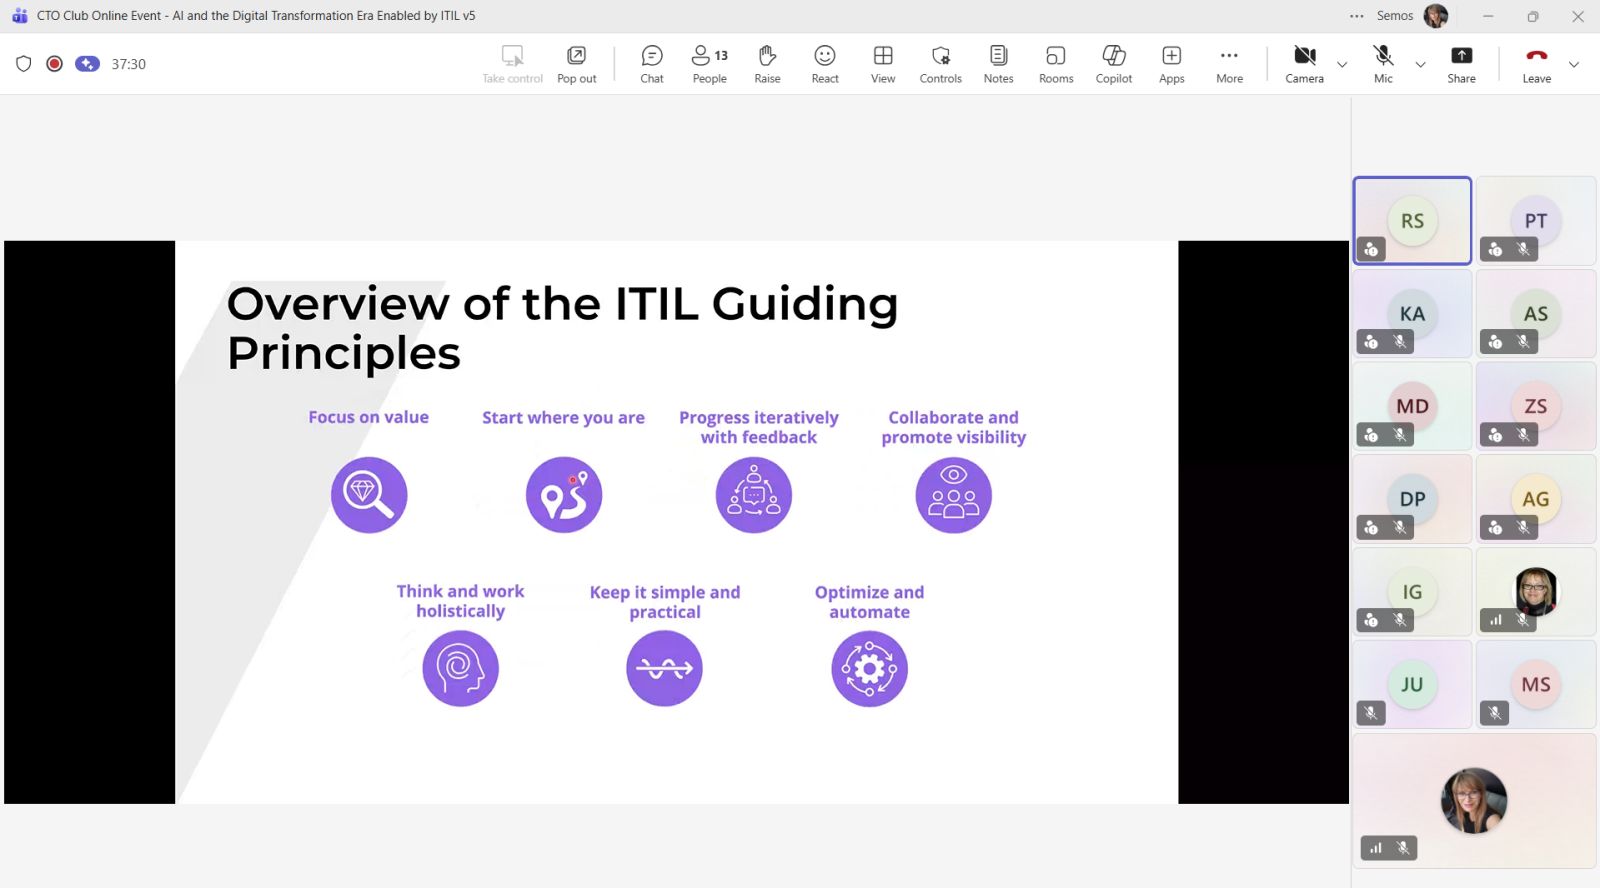
Task: Click the Focus on value magnifier icon
Action: point(369,495)
